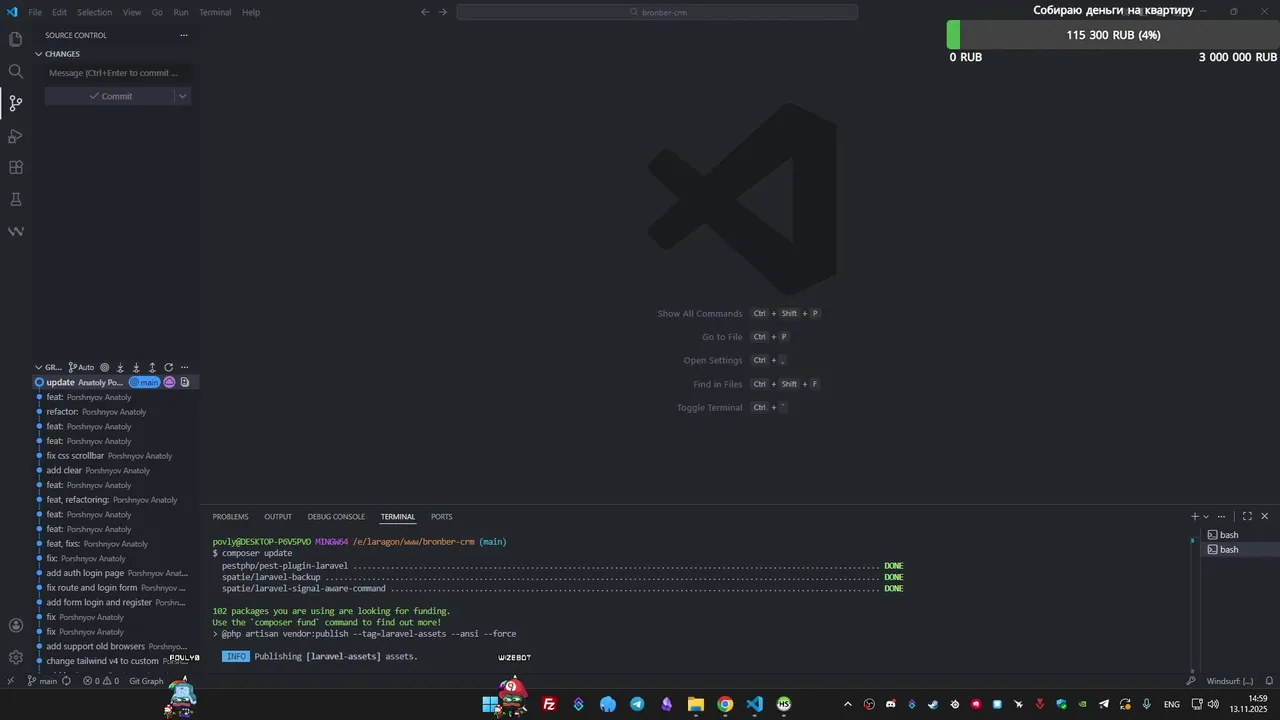Screen dimensions: 1280x720
Task: Go forward with the navigation arrow
Action: tap(443, 12)
